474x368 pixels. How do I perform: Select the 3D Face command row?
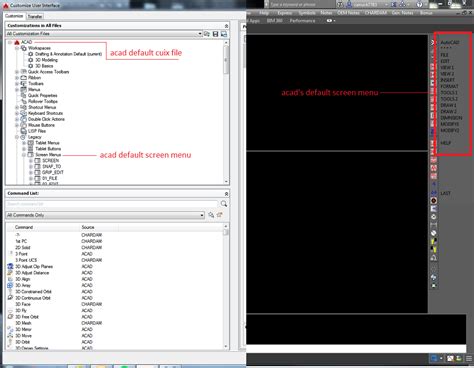coord(115,304)
